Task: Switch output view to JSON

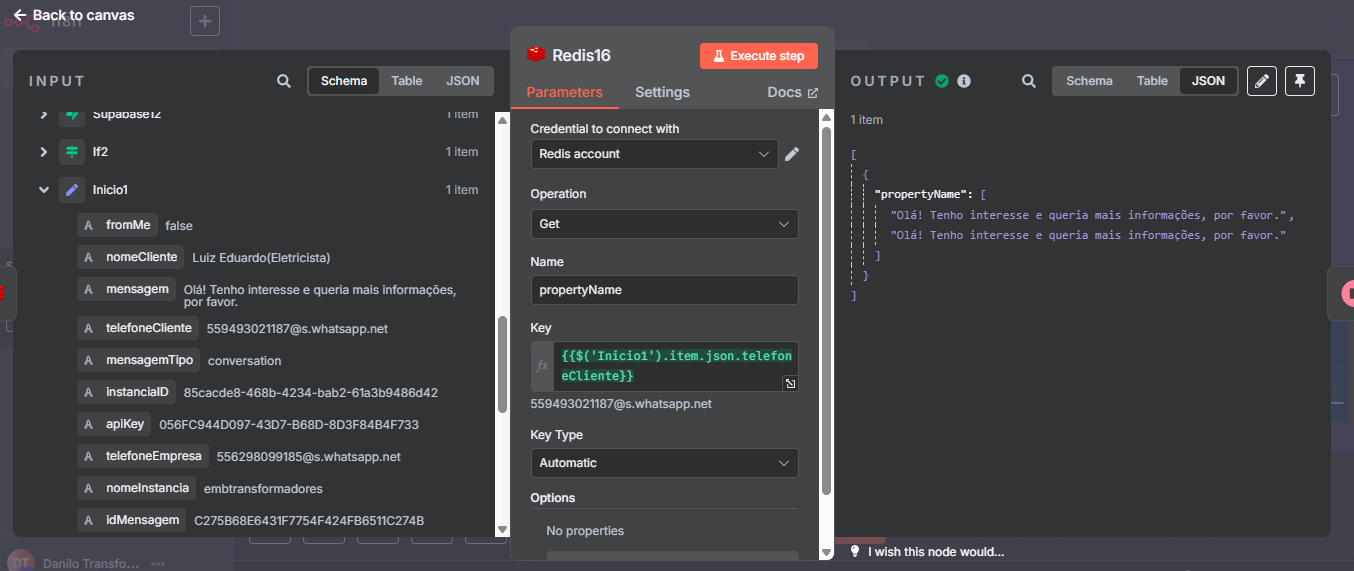Action: click(x=1208, y=81)
